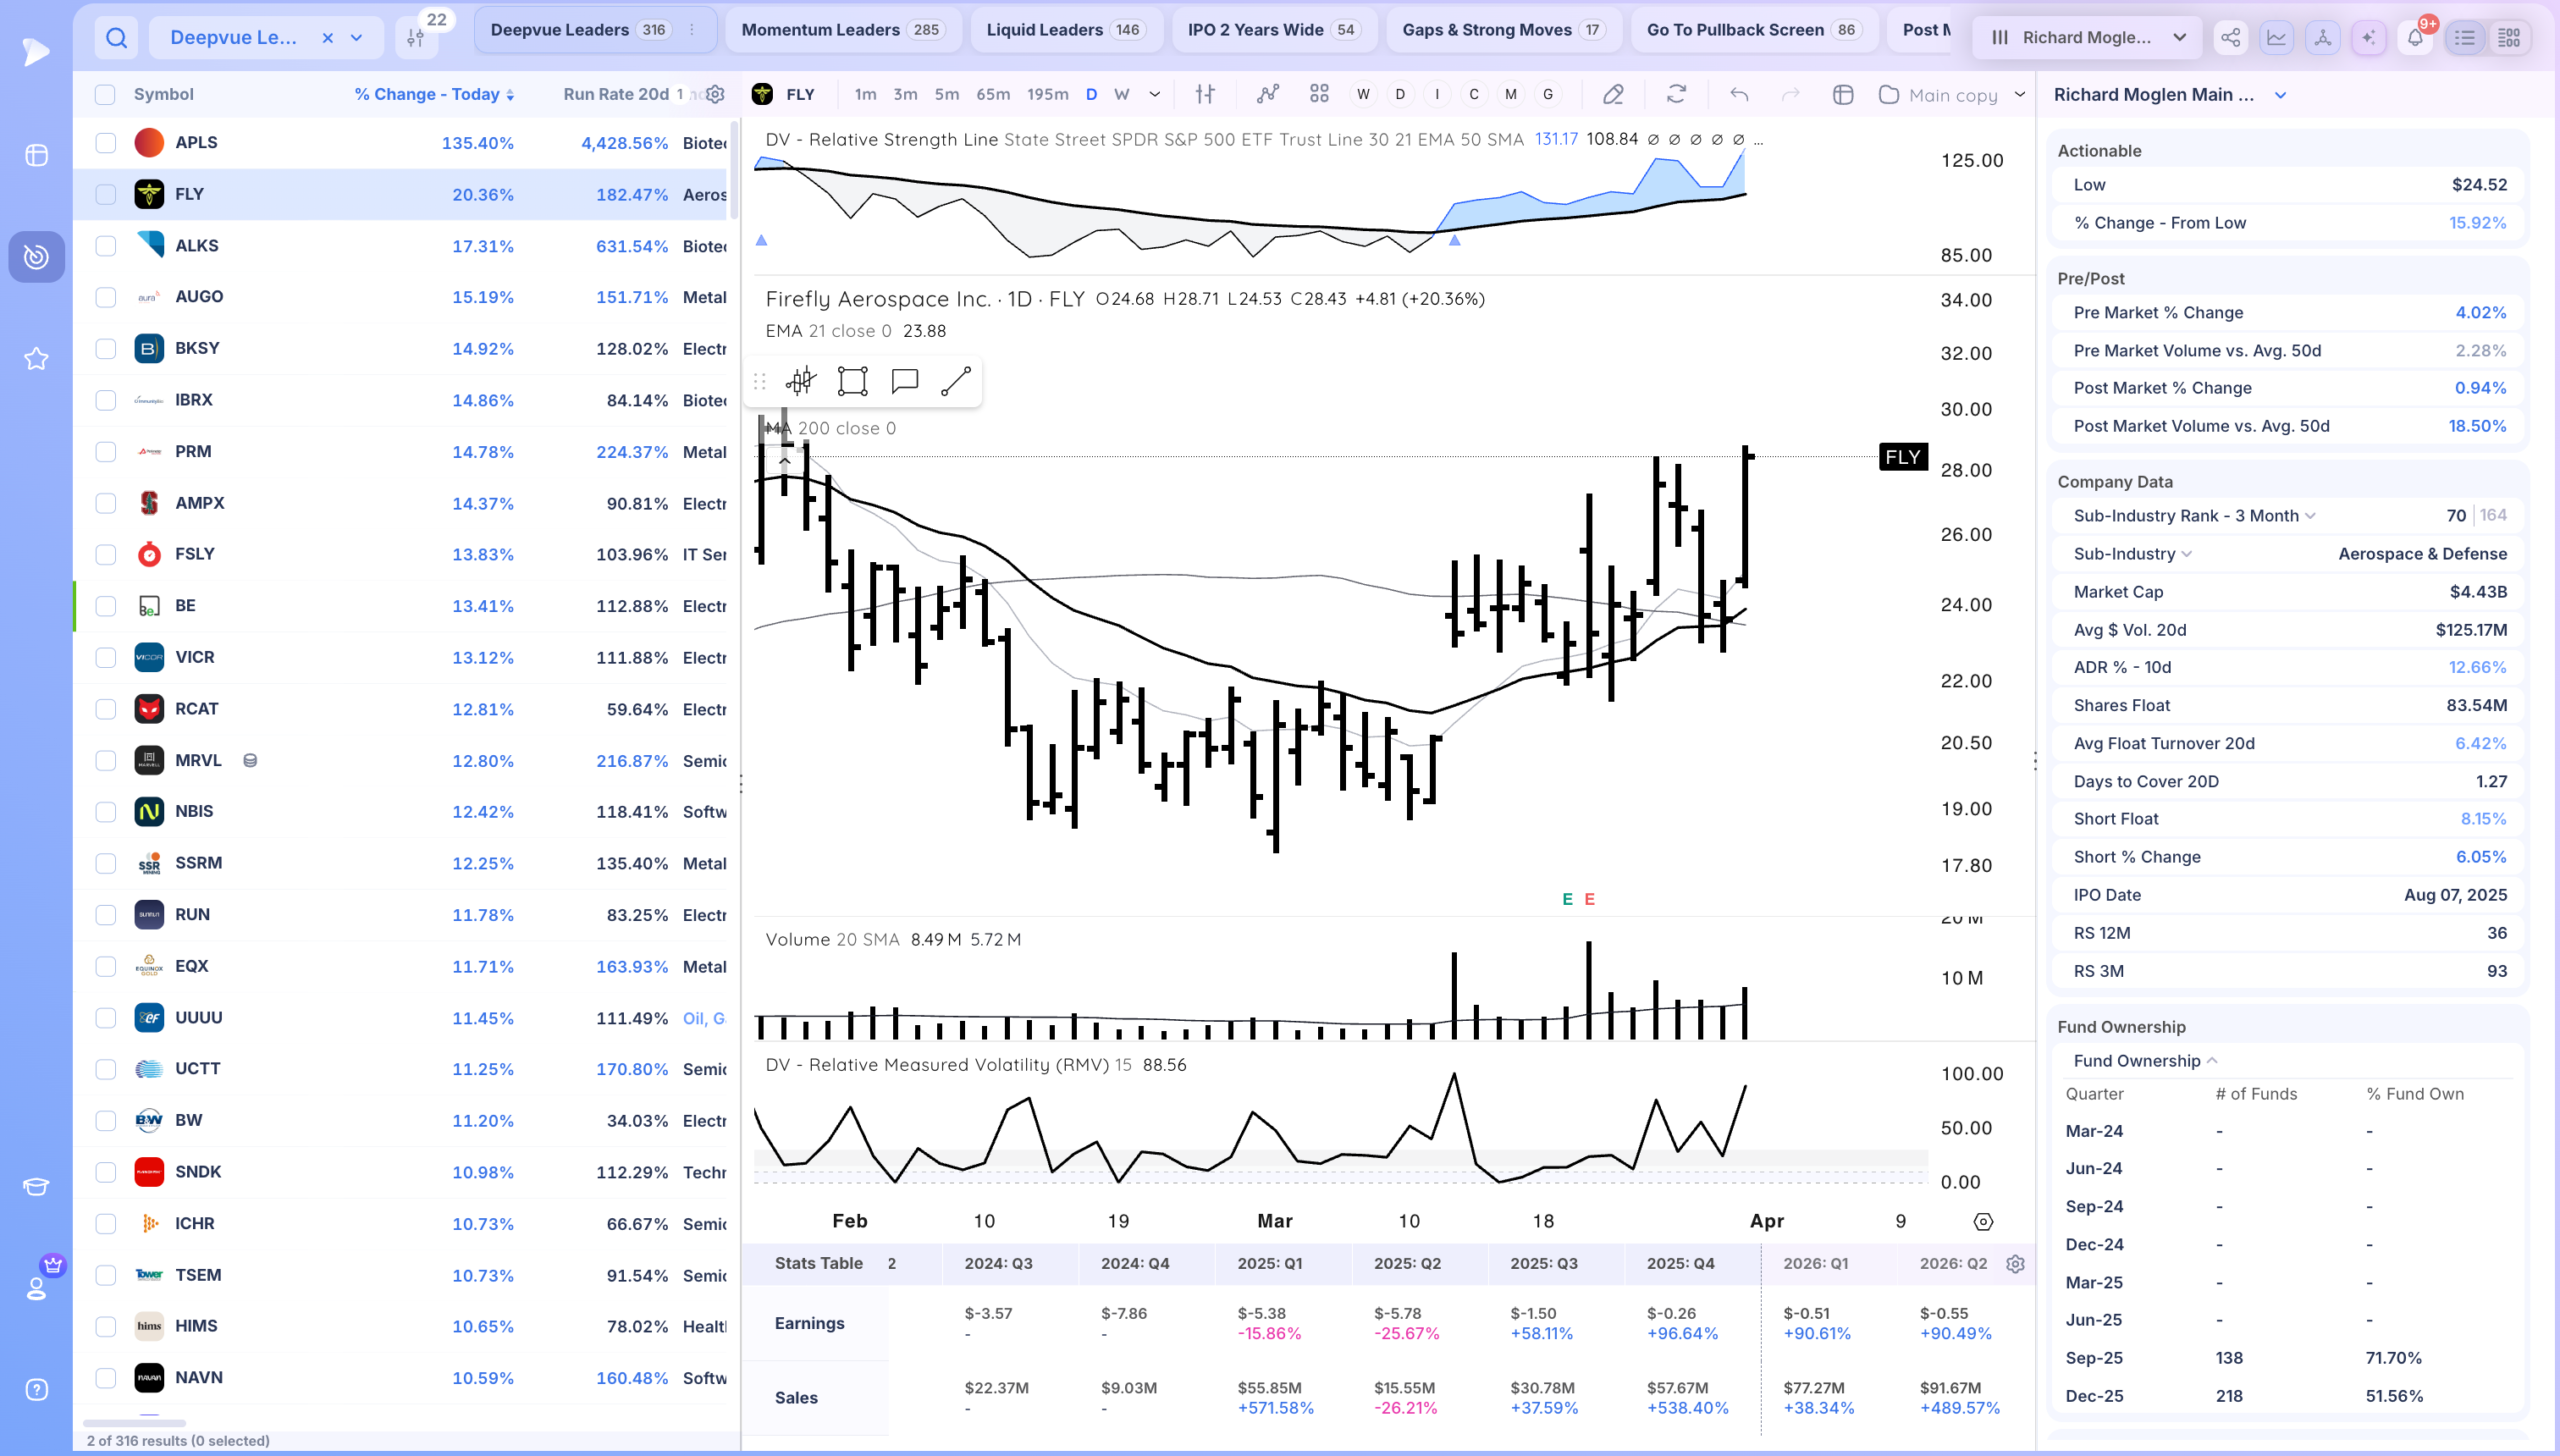Viewport: 2560px width, 1456px height.
Task: Select the rectangle drawing tool
Action: (x=852, y=381)
